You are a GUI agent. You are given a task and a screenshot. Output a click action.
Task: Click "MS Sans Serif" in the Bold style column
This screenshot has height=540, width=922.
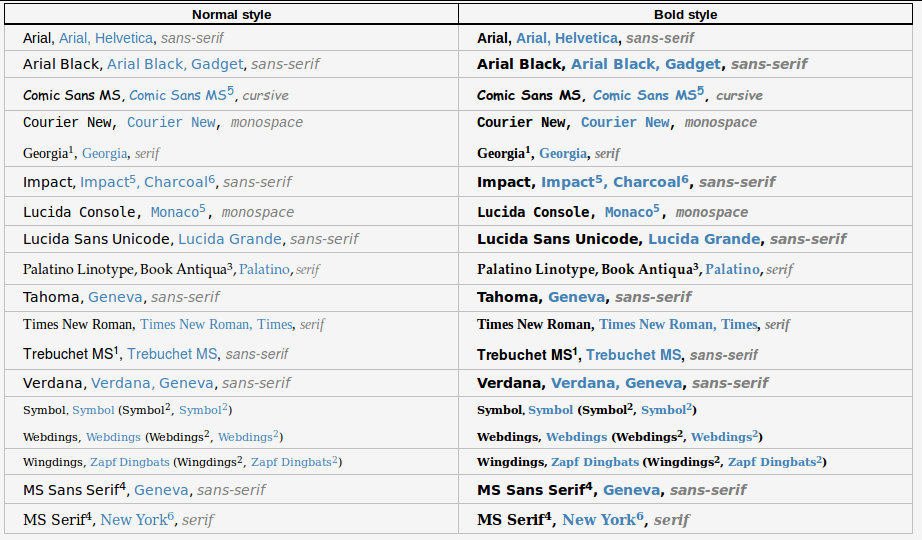[x=531, y=490]
